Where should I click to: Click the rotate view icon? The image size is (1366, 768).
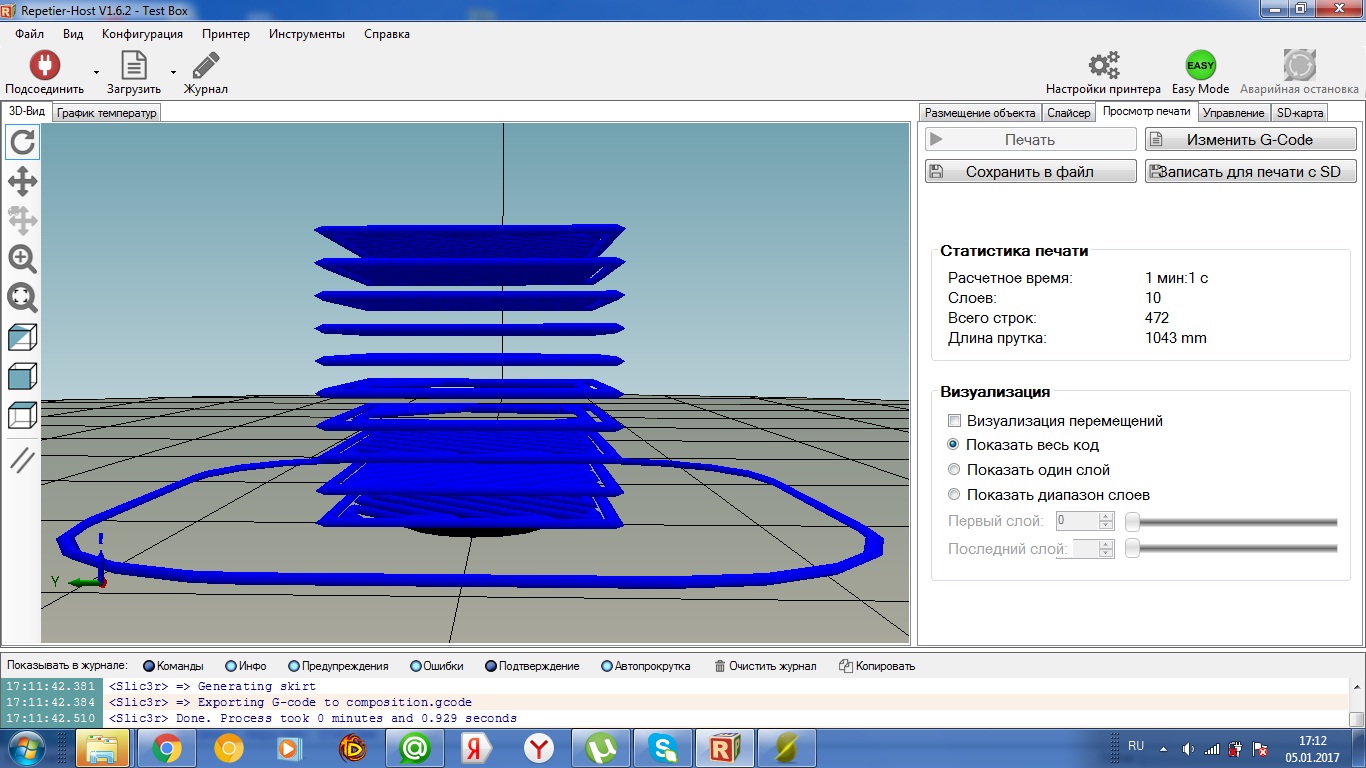[22, 142]
